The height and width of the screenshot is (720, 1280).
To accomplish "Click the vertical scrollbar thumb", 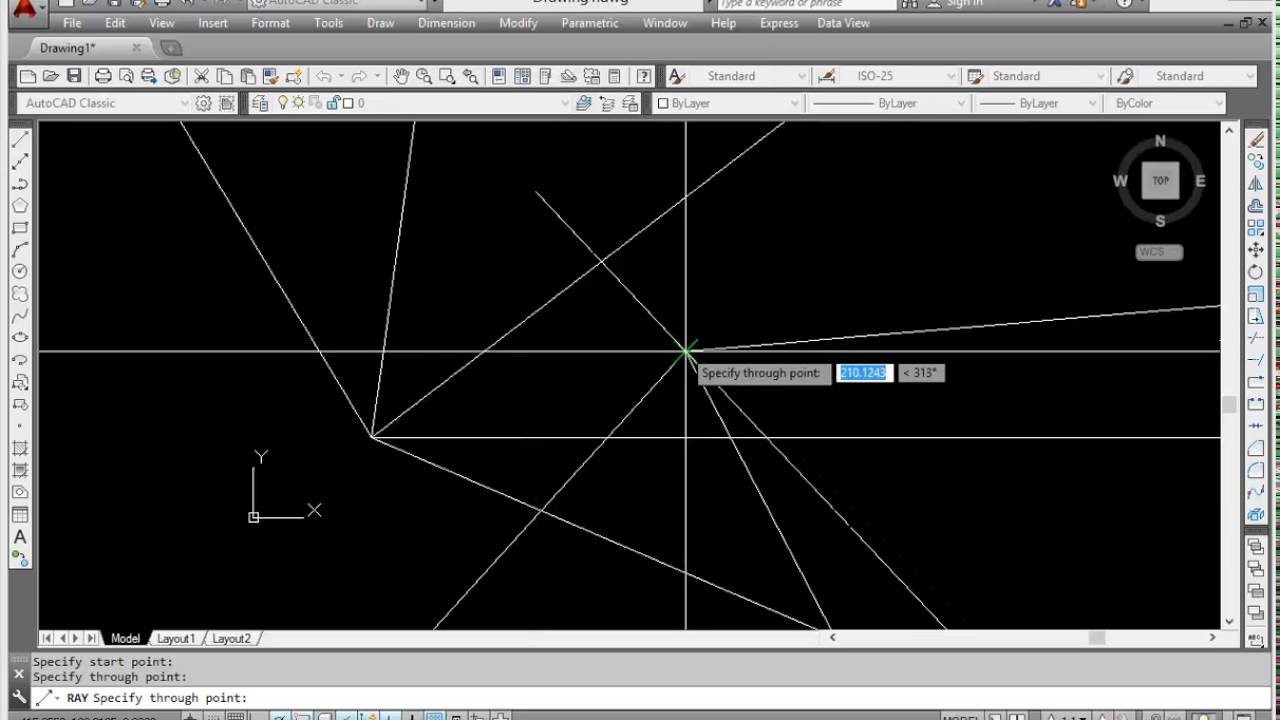I will (x=1229, y=405).
